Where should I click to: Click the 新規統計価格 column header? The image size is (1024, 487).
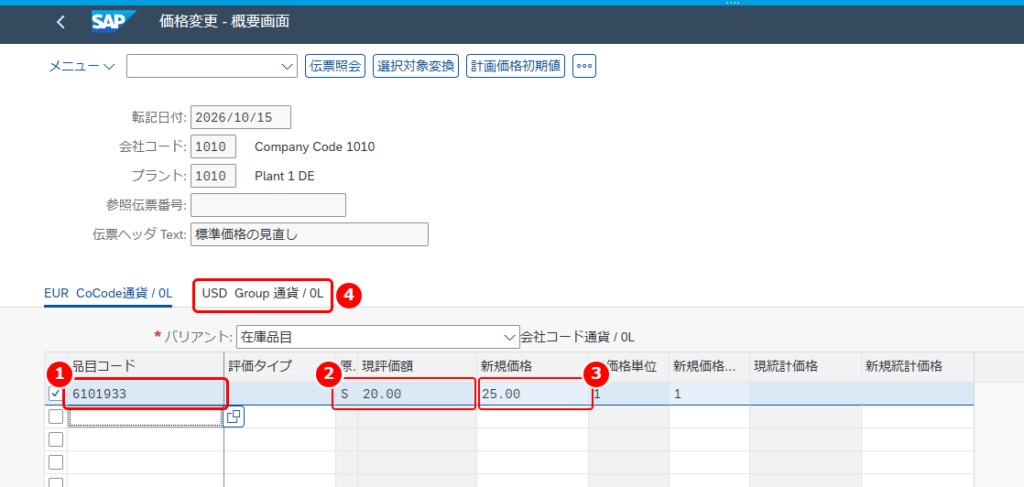[x=916, y=366]
